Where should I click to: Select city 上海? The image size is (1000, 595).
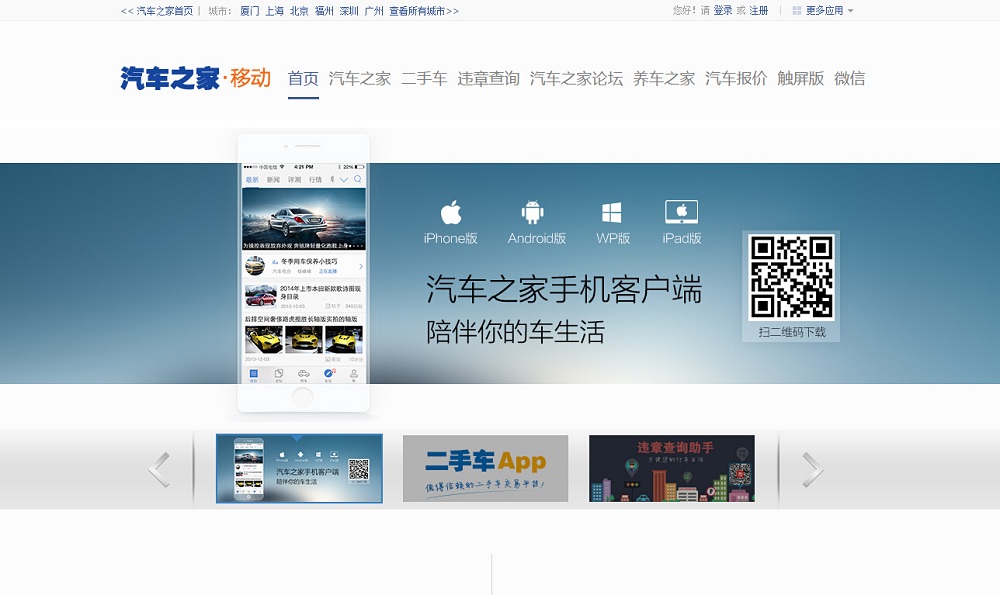pyautogui.click(x=274, y=11)
